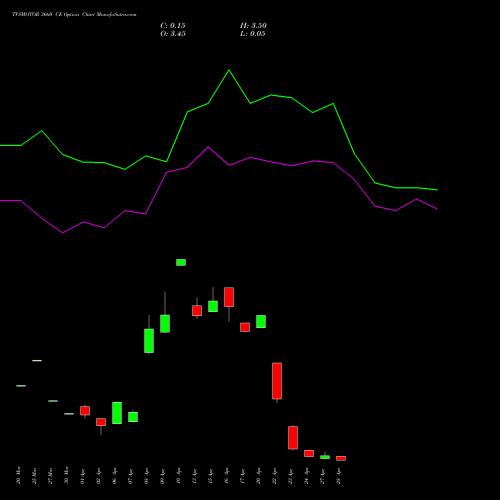Click the 27 Mar date axis label
Viewport: 500px width, 500px height.
point(51,476)
